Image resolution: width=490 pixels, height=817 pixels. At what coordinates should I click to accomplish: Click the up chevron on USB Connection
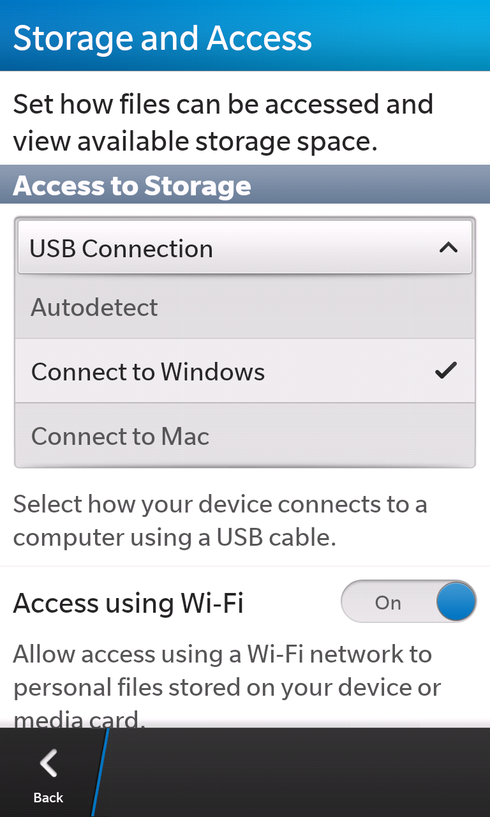tap(448, 247)
